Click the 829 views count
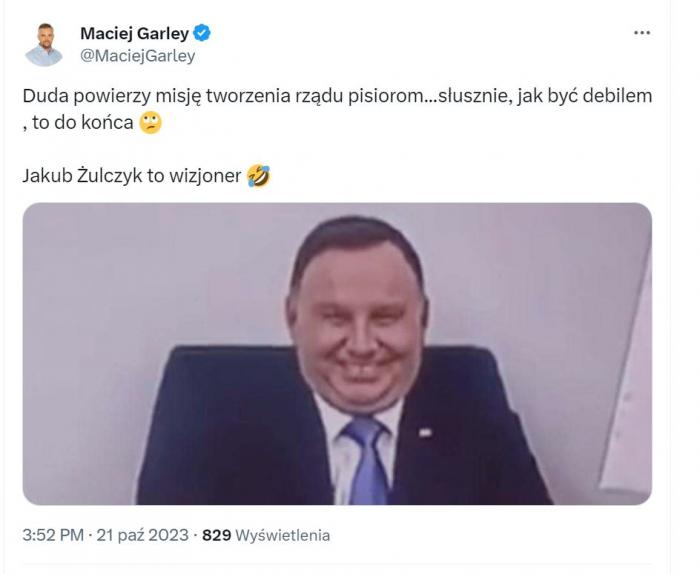Image resolution: width=700 pixels, height=574 pixels. point(217,535)
